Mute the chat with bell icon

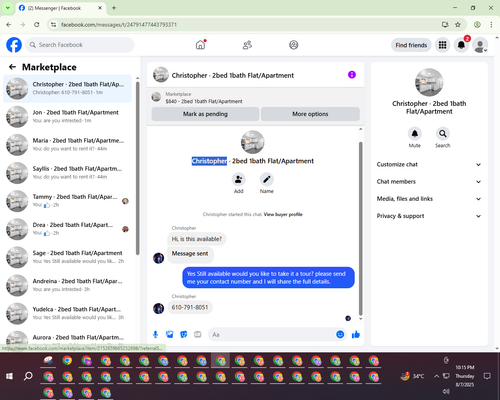coord(415,134)
